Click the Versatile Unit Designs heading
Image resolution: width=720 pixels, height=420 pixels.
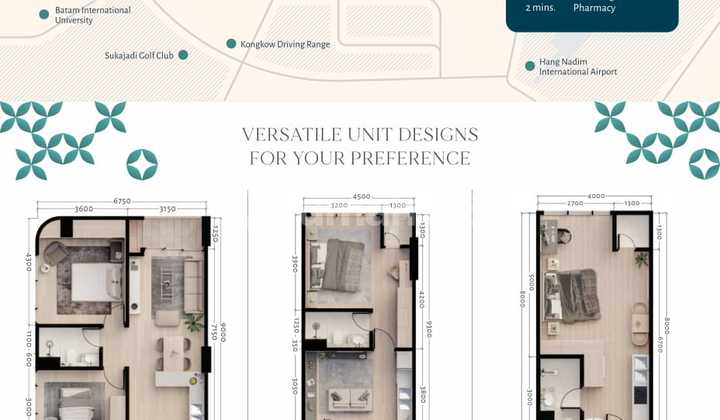(x=360, y=146)
